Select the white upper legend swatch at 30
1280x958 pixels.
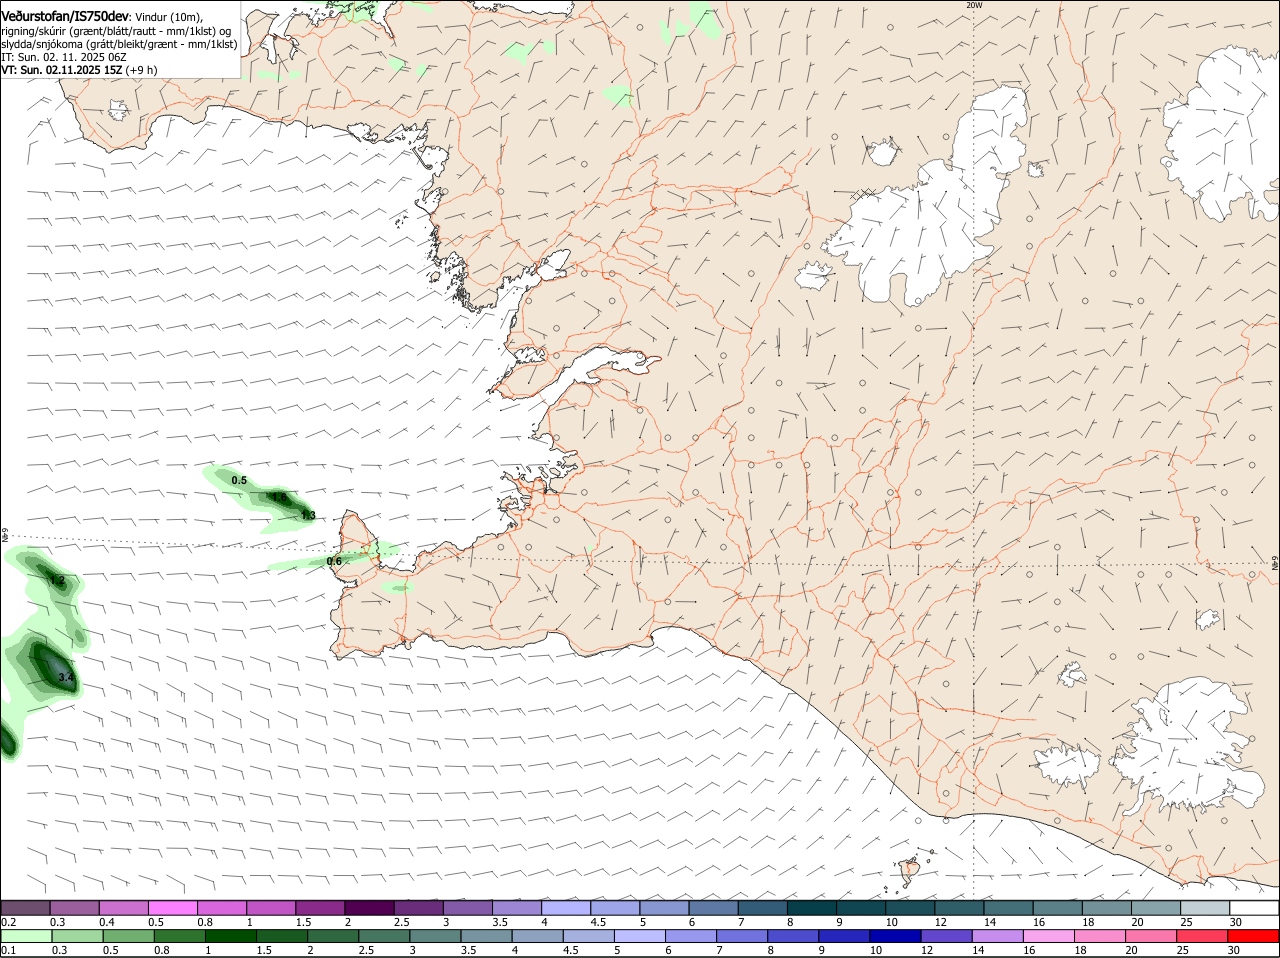[1254, 907]
